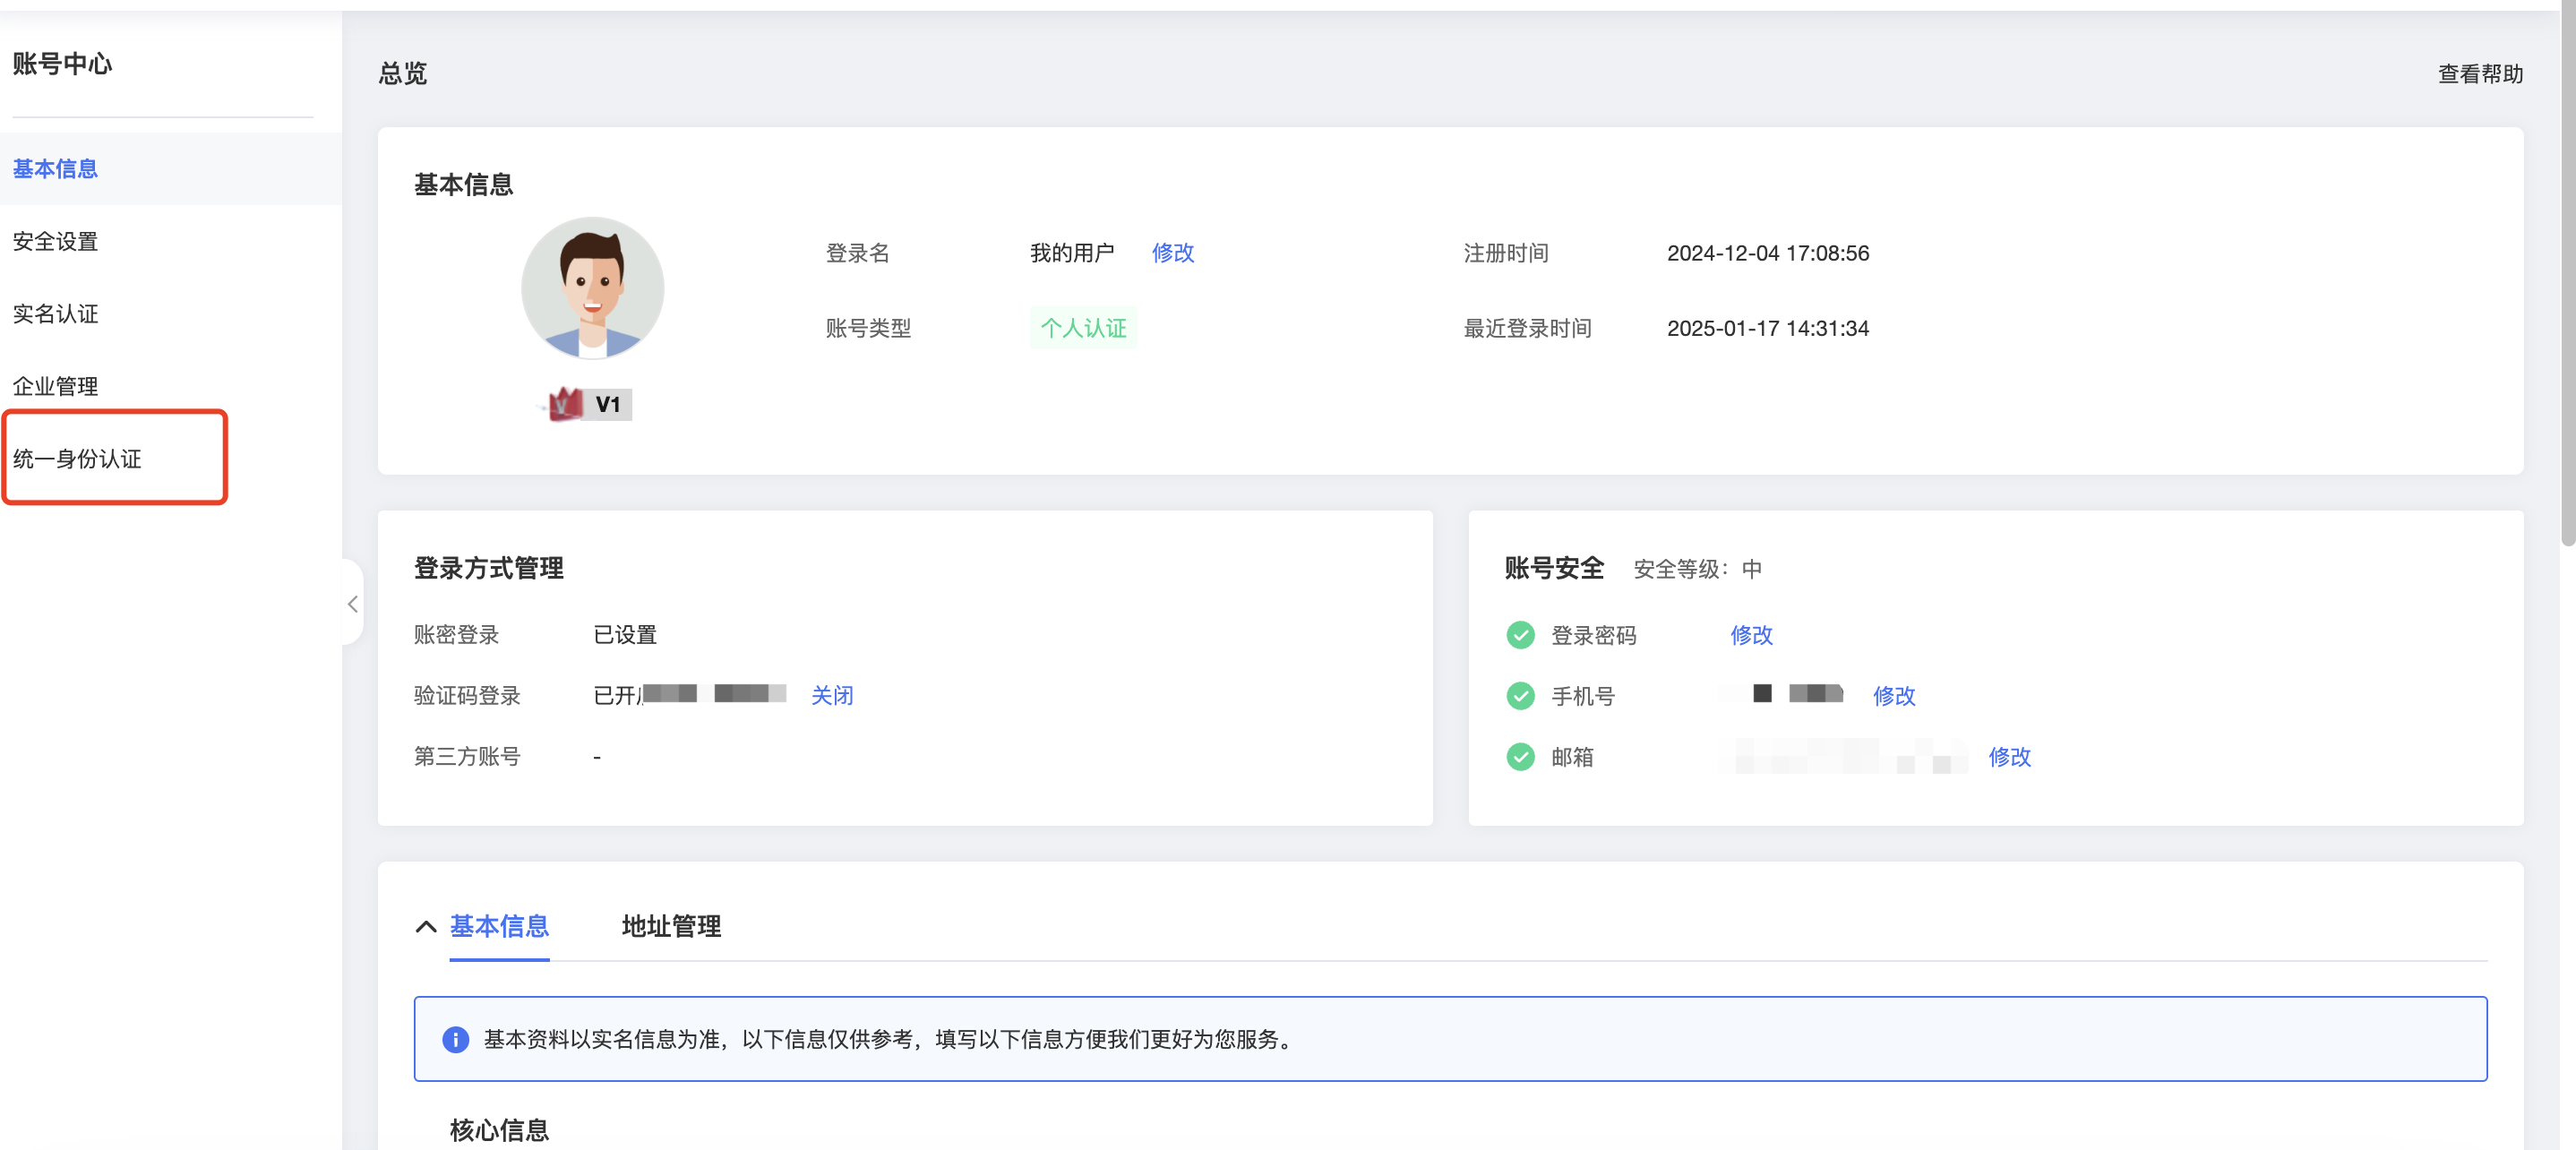Click the blue info icon in the notice
The image size is (2576, 1150).
[455, 1039]
